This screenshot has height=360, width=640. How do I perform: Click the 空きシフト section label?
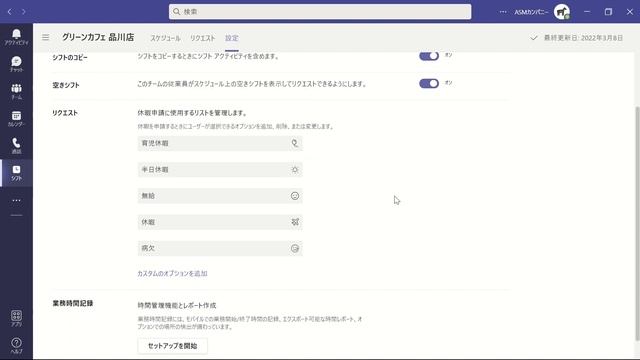(x=66, y=85)
